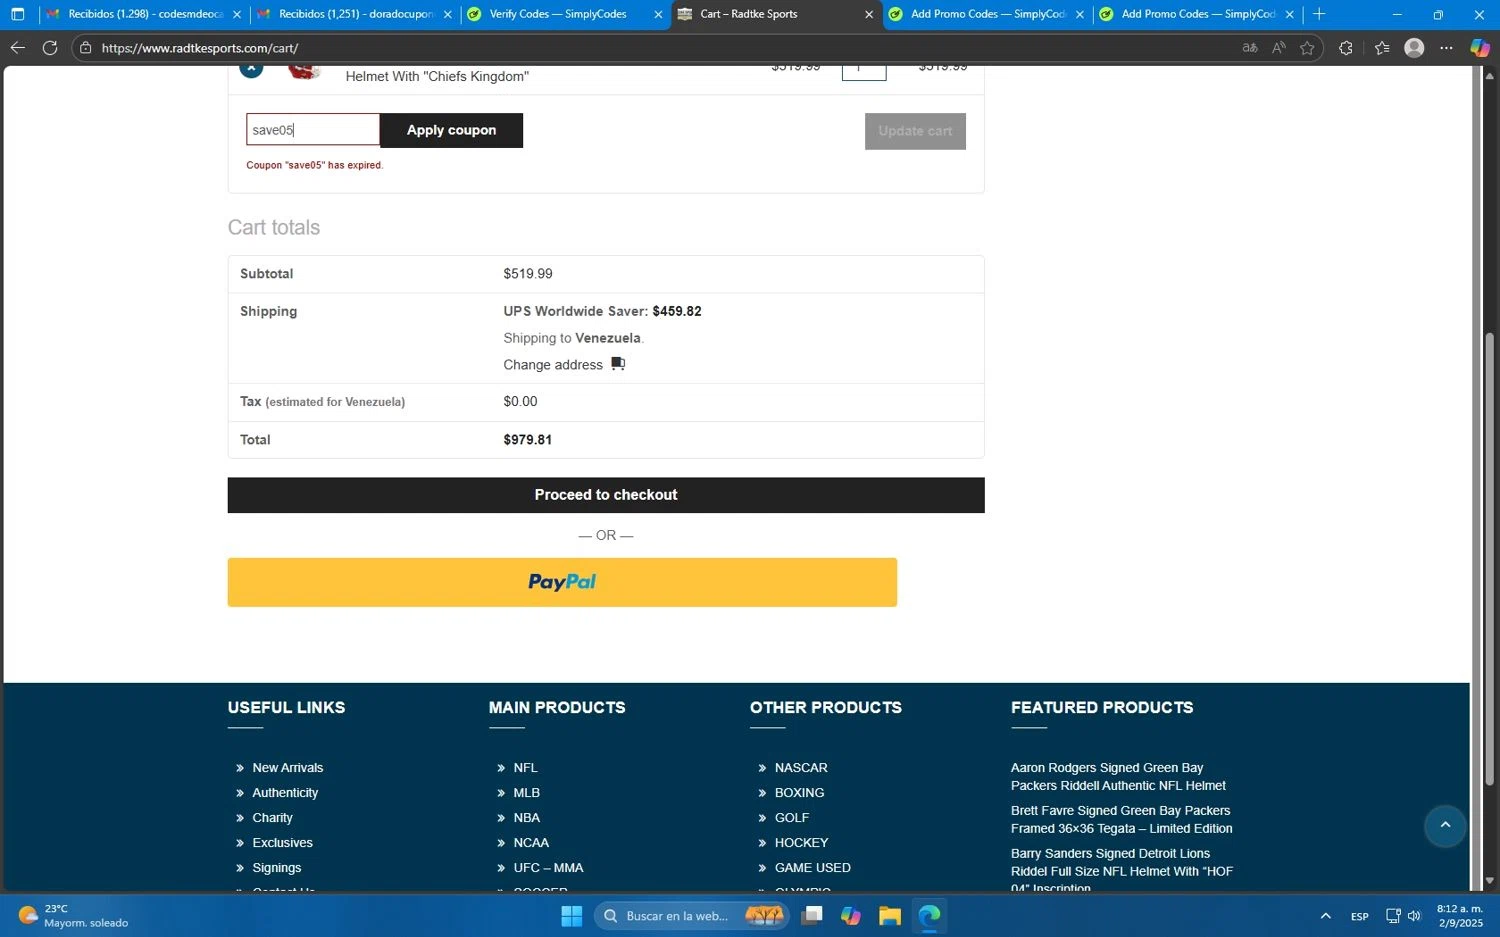
Task: Open the browser profile avatar
Action: click(1414, 48)
